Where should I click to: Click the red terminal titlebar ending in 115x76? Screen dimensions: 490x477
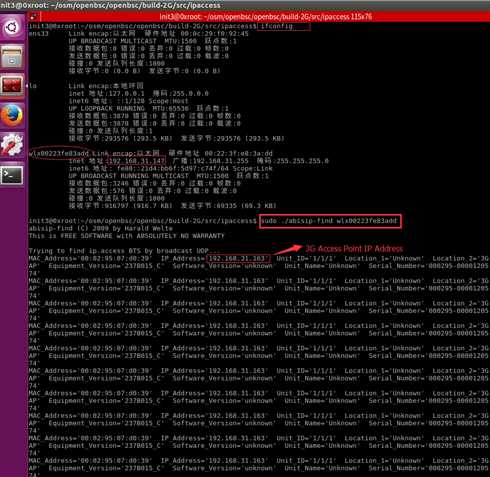coord(265,17)
